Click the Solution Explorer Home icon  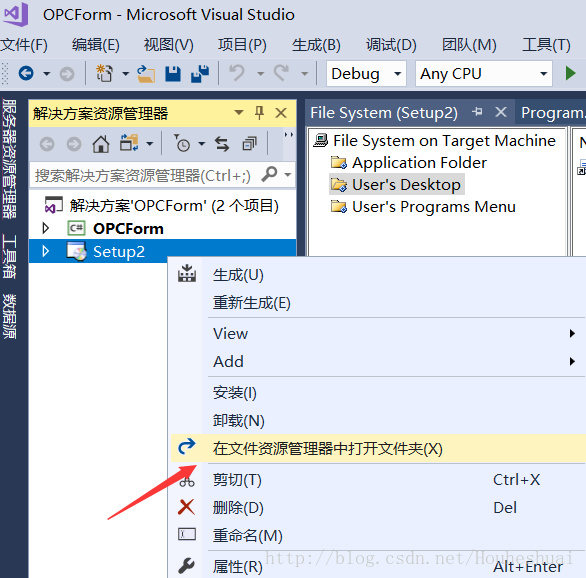pyautogui.click(x=101, y=144)
